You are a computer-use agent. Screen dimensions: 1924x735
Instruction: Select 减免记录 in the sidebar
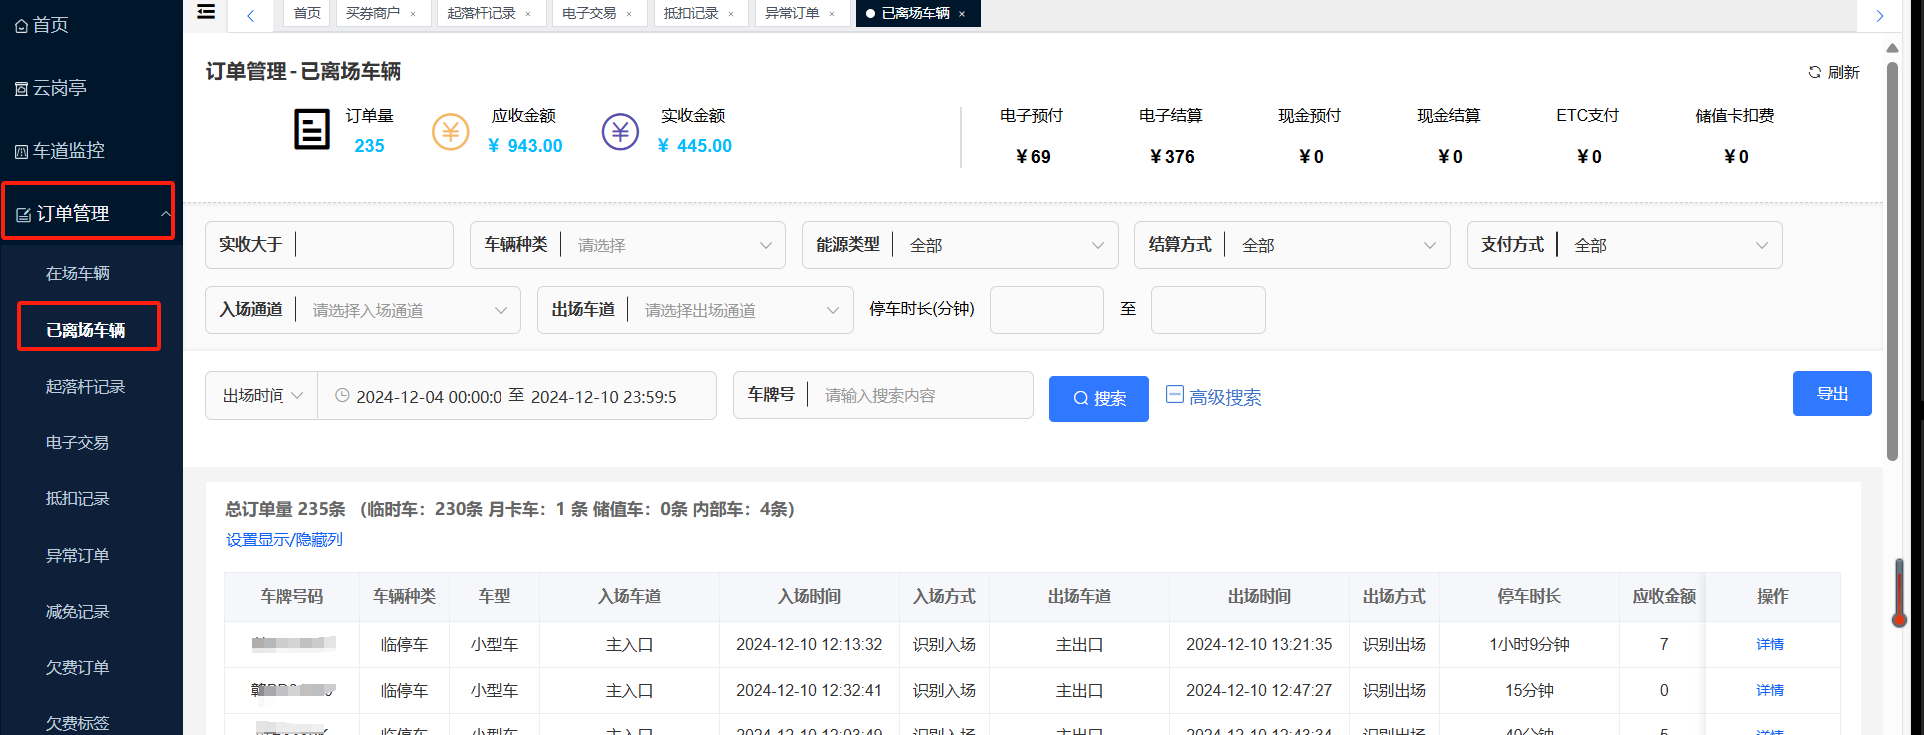(x=78, y=611)
